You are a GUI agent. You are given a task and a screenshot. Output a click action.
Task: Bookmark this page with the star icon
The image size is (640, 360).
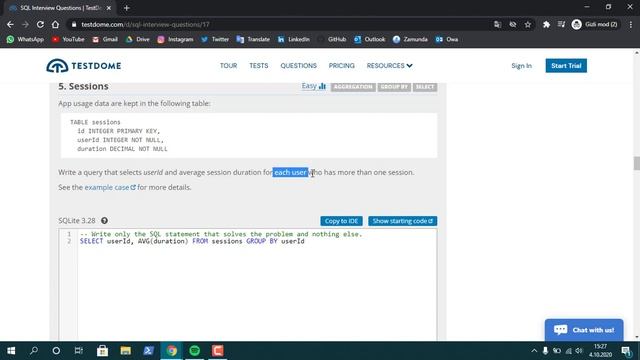point(528,24)
